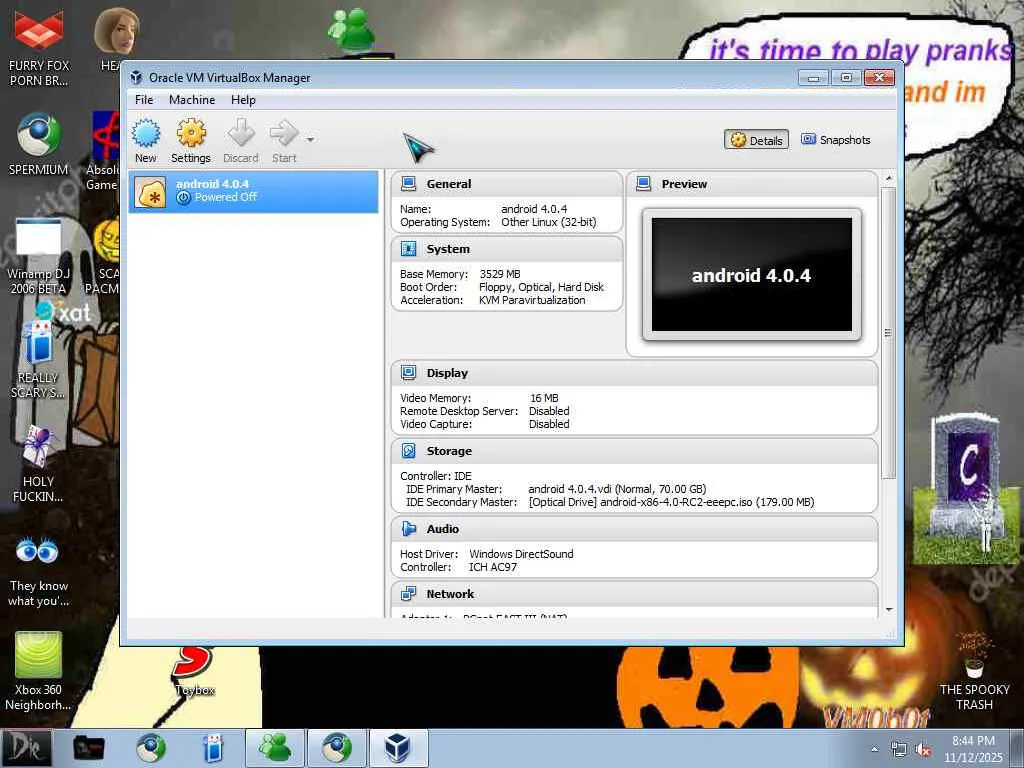Click the Die start button on taskbar
Screen dimensions: 1024x768
pos(26,748)
